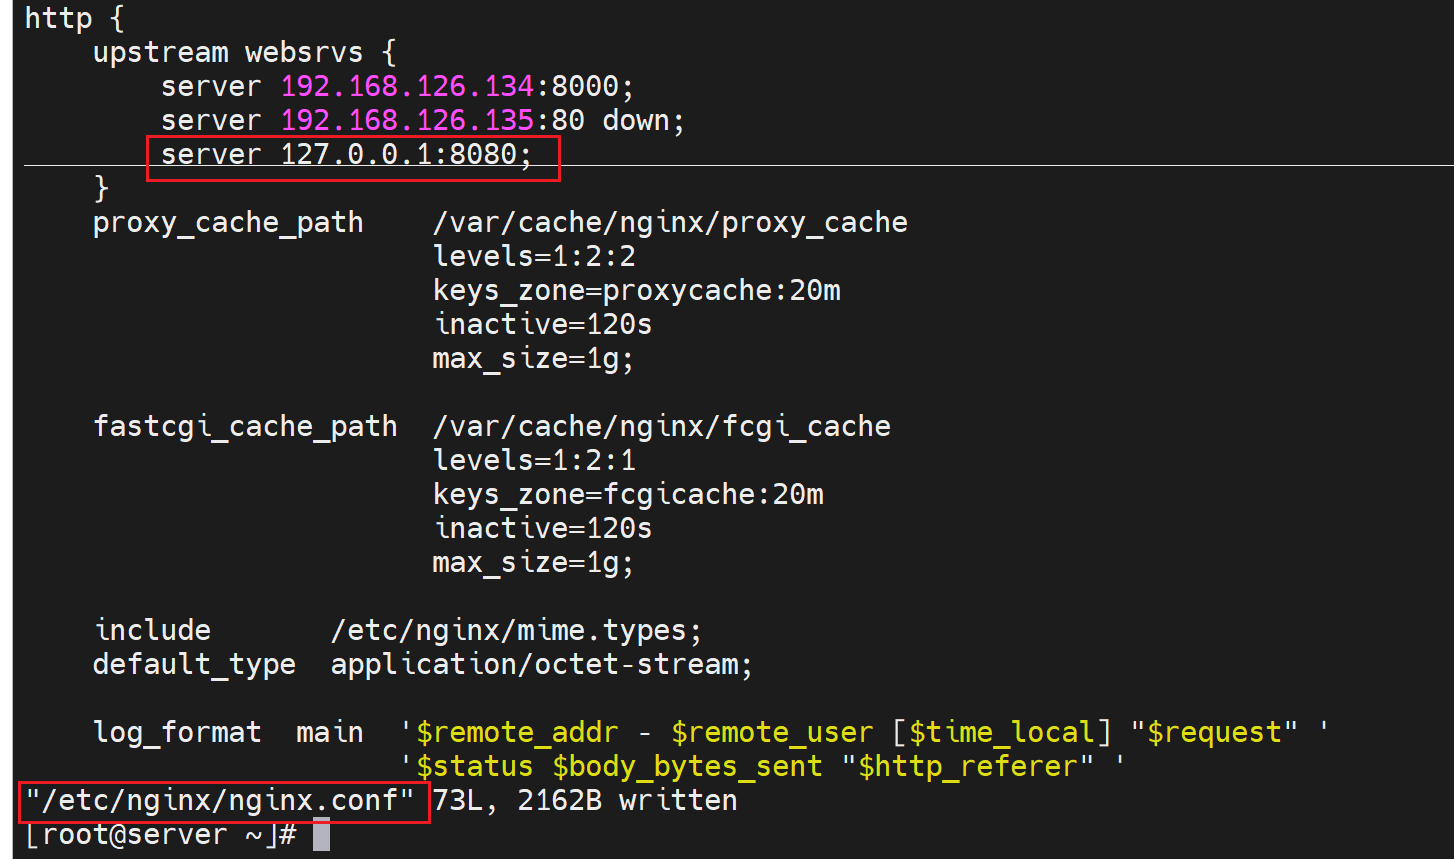Click the default_type directive

pyautogui.click(x=194, y=664)
